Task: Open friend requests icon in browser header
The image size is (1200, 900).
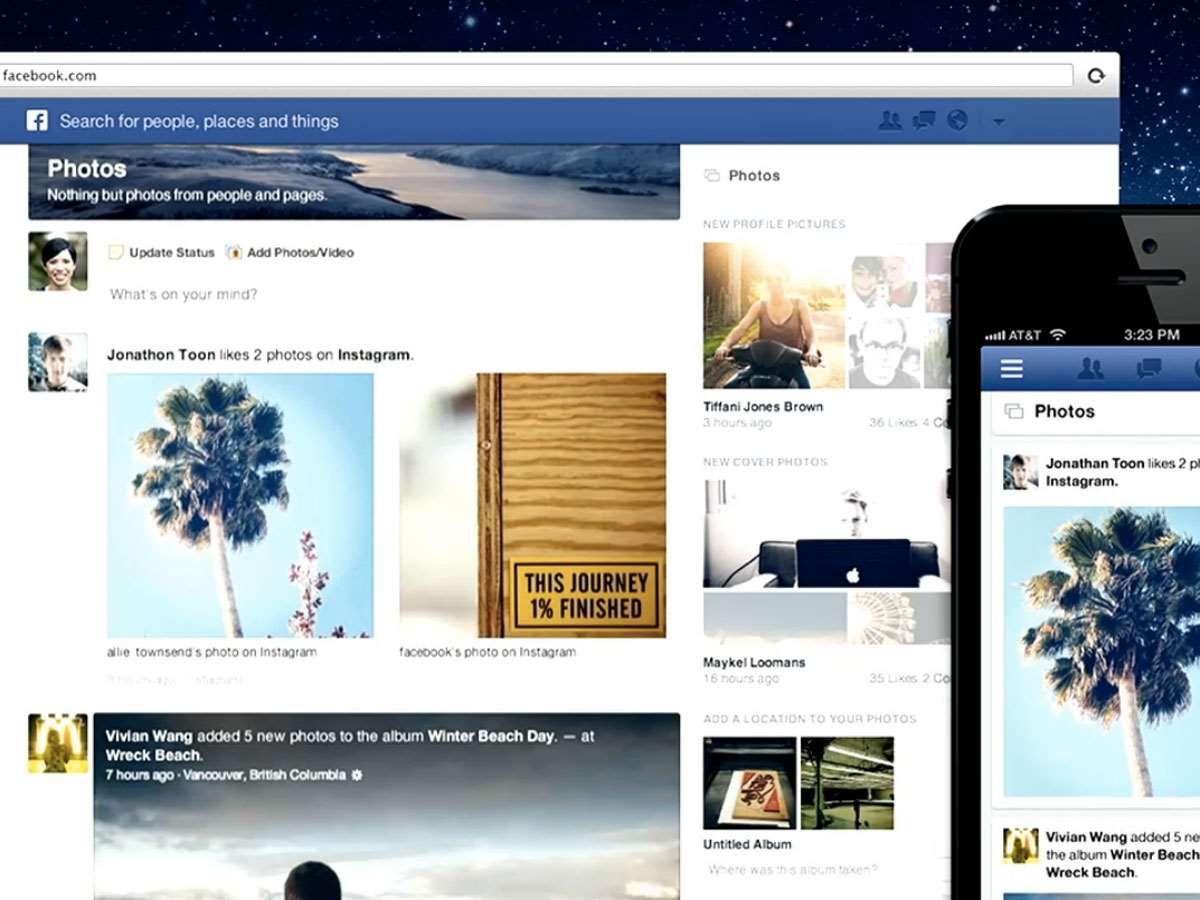Action: pos(890,121)
